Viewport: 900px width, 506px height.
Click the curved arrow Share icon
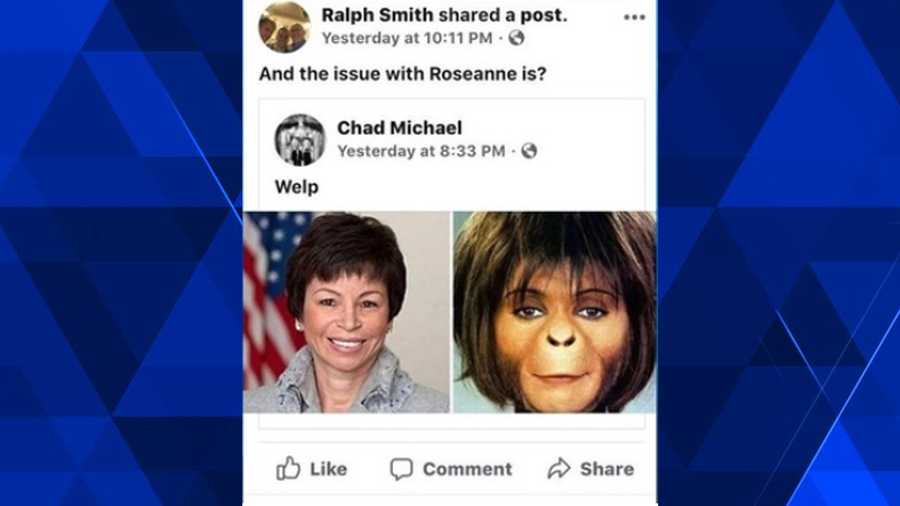click(x=558, y=469)
